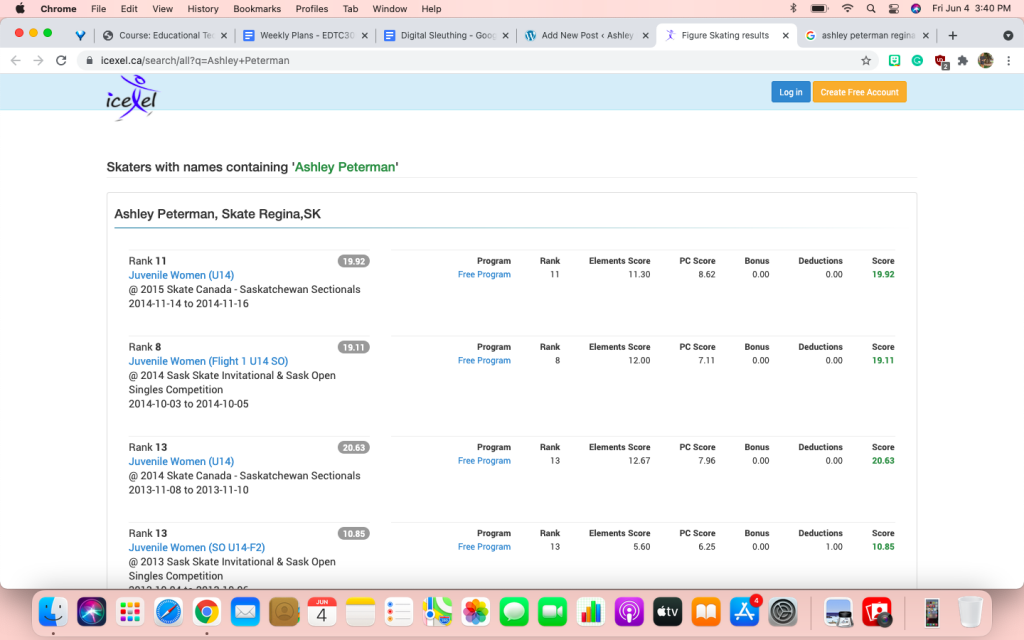This screenshot has height=640, width=1024.
Task: Bookmark this page with the star icon
Action: 866,61
